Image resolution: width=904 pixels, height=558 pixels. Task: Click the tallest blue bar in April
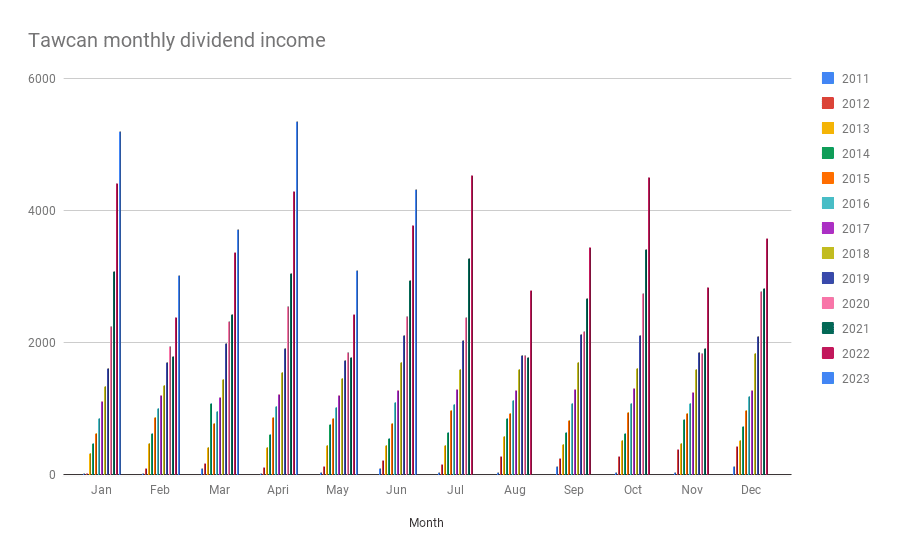pyautogui.click(x=297, y=300)
